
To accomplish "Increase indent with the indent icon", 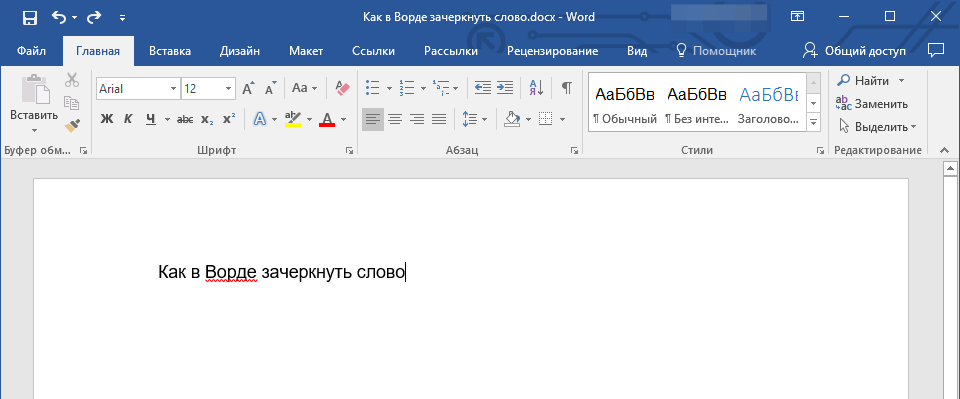I will [x=504, y=88].
